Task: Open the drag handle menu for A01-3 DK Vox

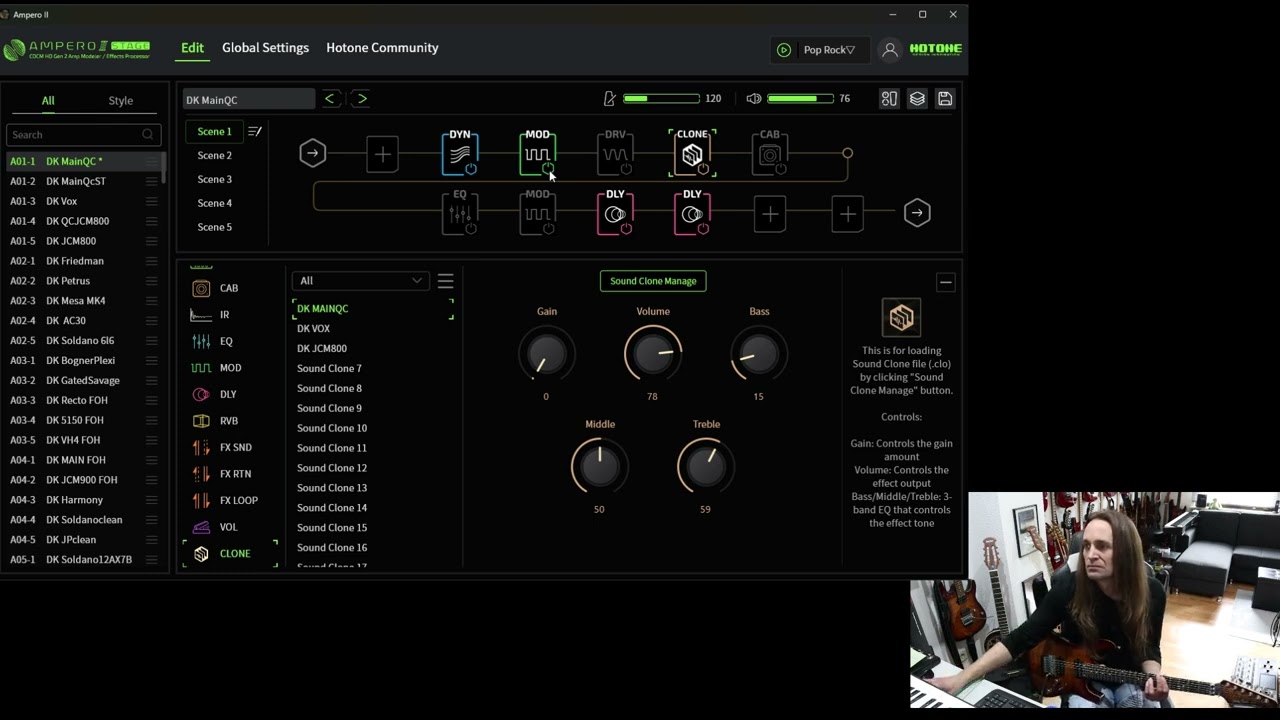Action: (152, 201)
